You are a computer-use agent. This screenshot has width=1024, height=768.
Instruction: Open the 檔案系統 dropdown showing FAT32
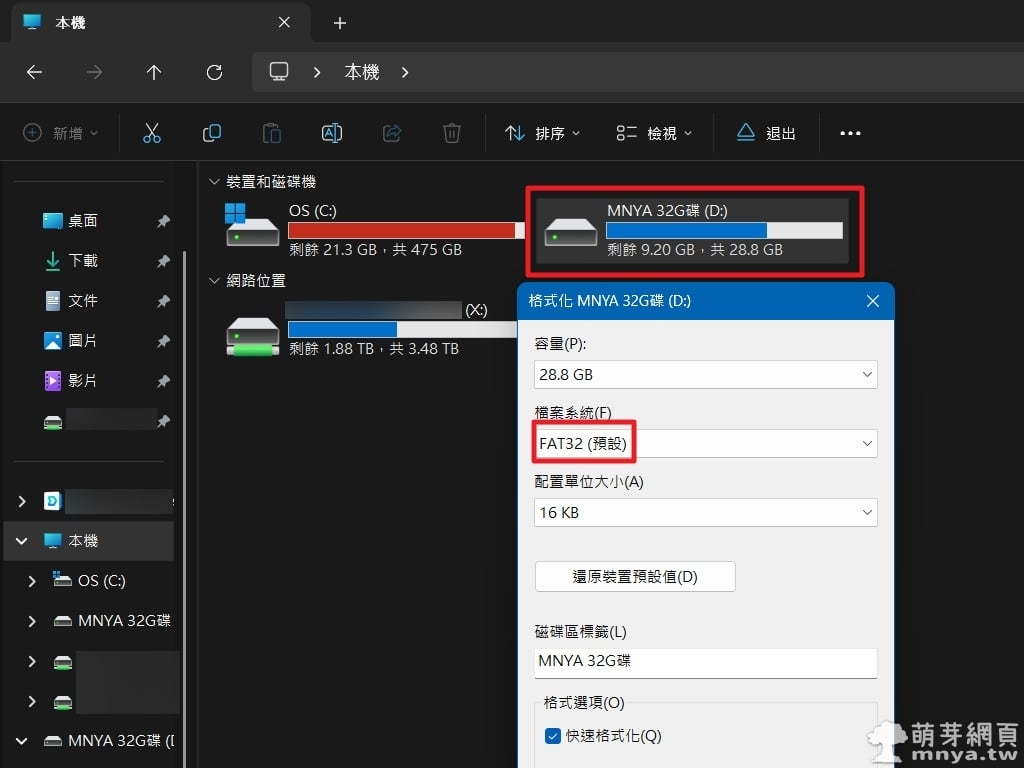[x=705, y=444]
